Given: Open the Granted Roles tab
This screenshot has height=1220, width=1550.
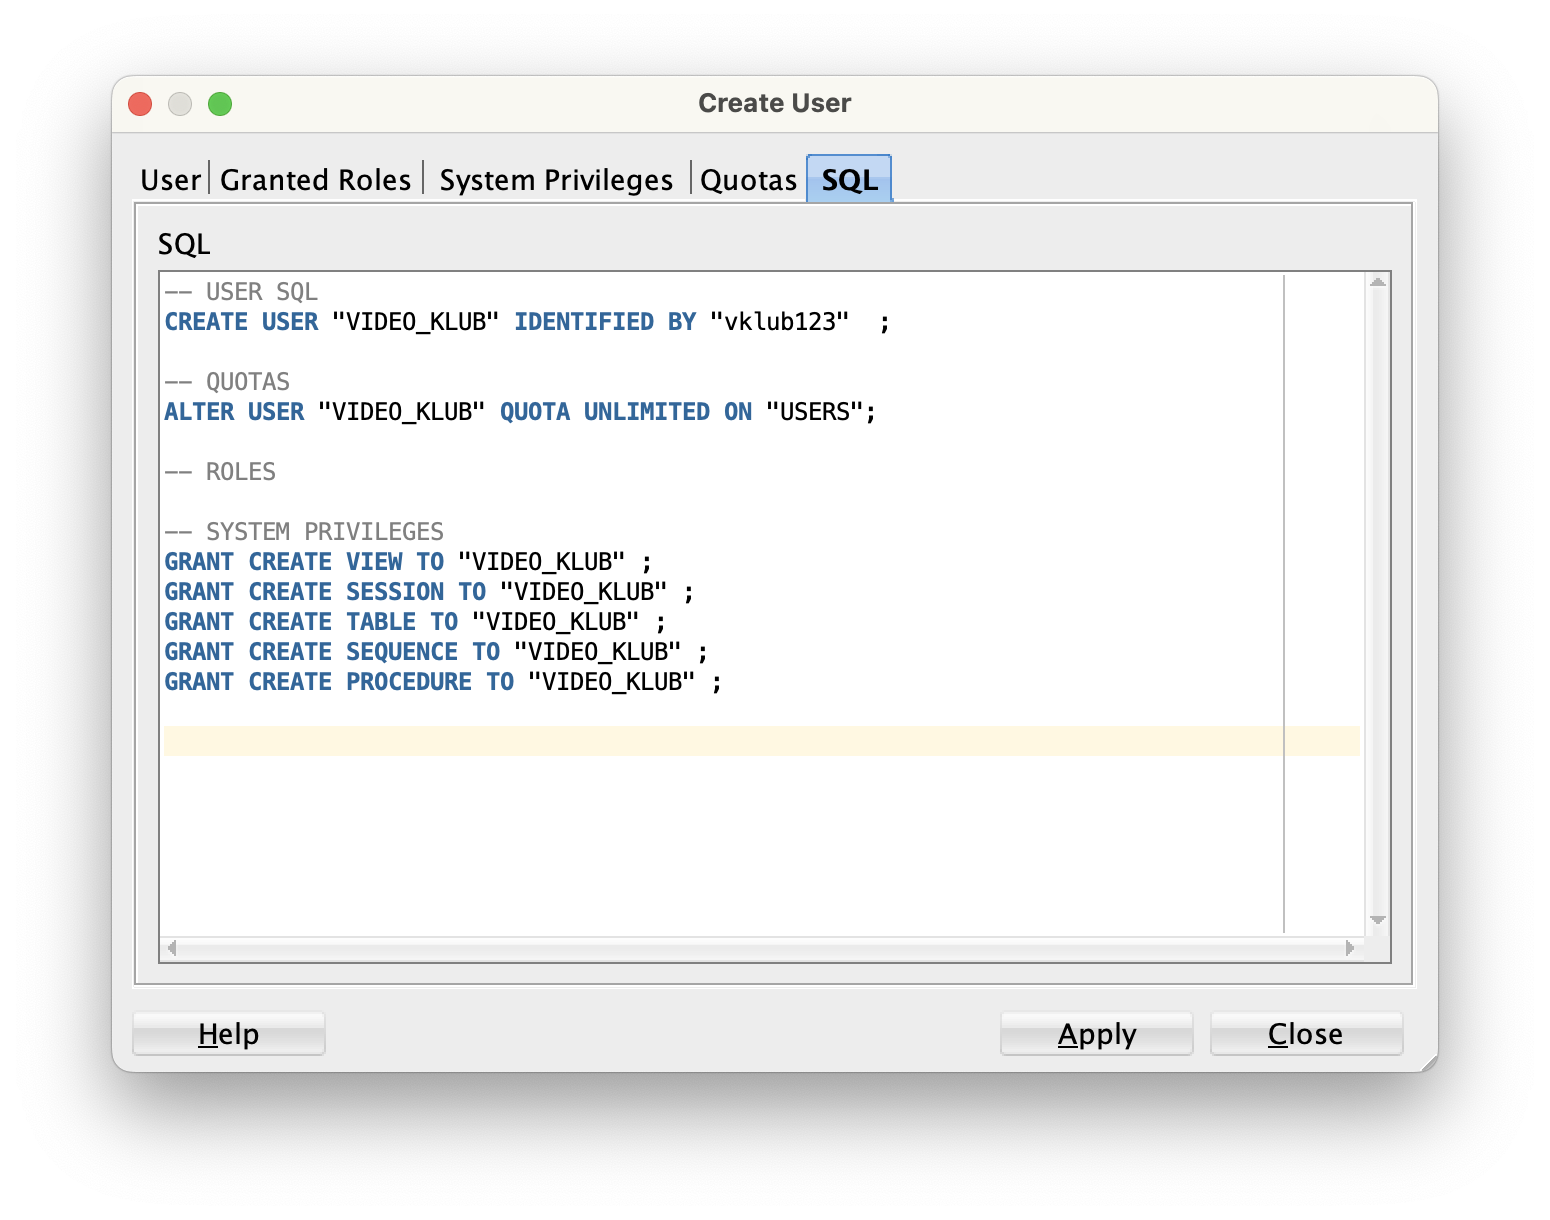Looking at the screenshot, I should (315, 180).
